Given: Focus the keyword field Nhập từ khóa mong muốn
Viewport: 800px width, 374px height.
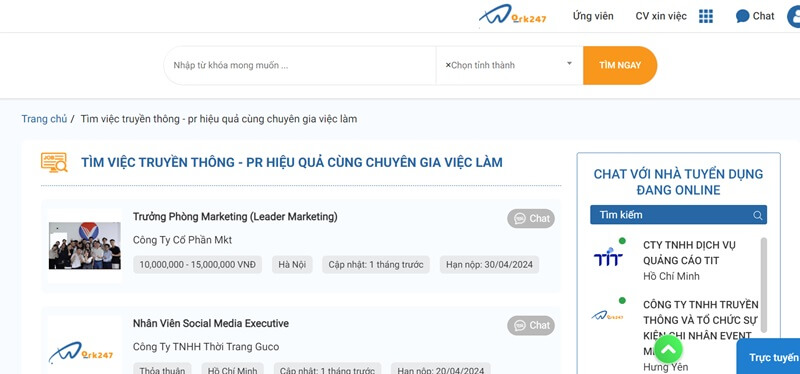Looking at the screenshot, I should 300,65.
